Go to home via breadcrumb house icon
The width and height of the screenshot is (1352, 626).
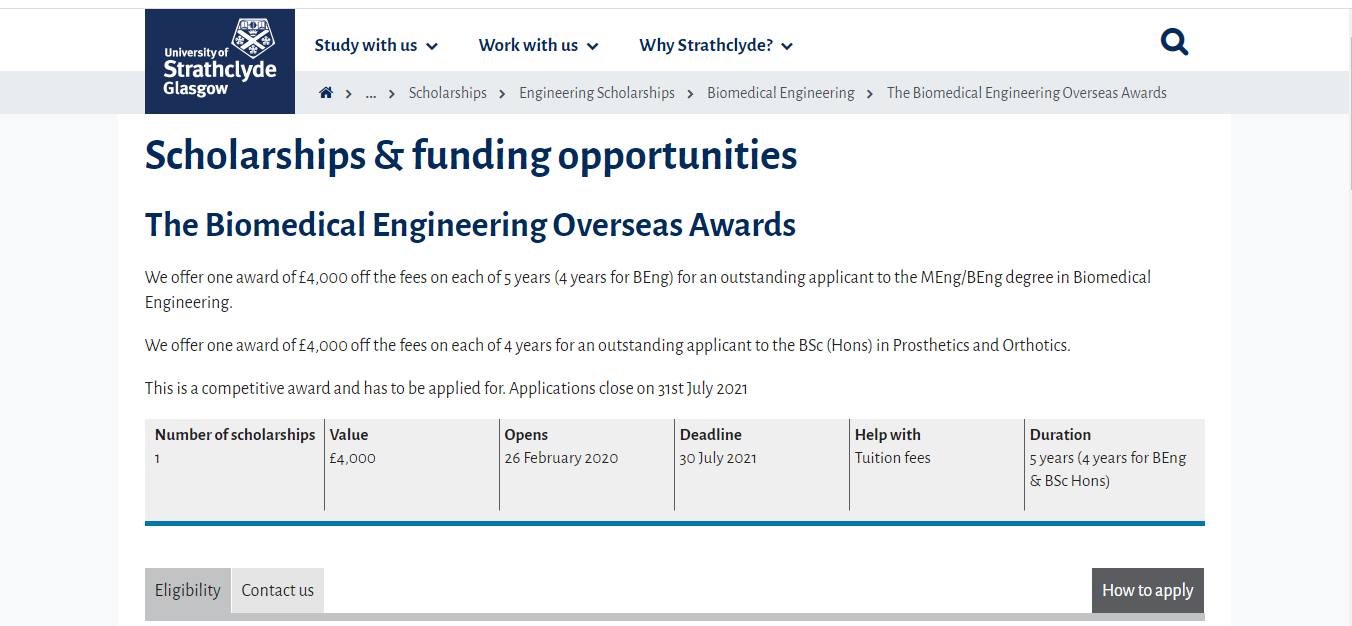click(326, 93)
